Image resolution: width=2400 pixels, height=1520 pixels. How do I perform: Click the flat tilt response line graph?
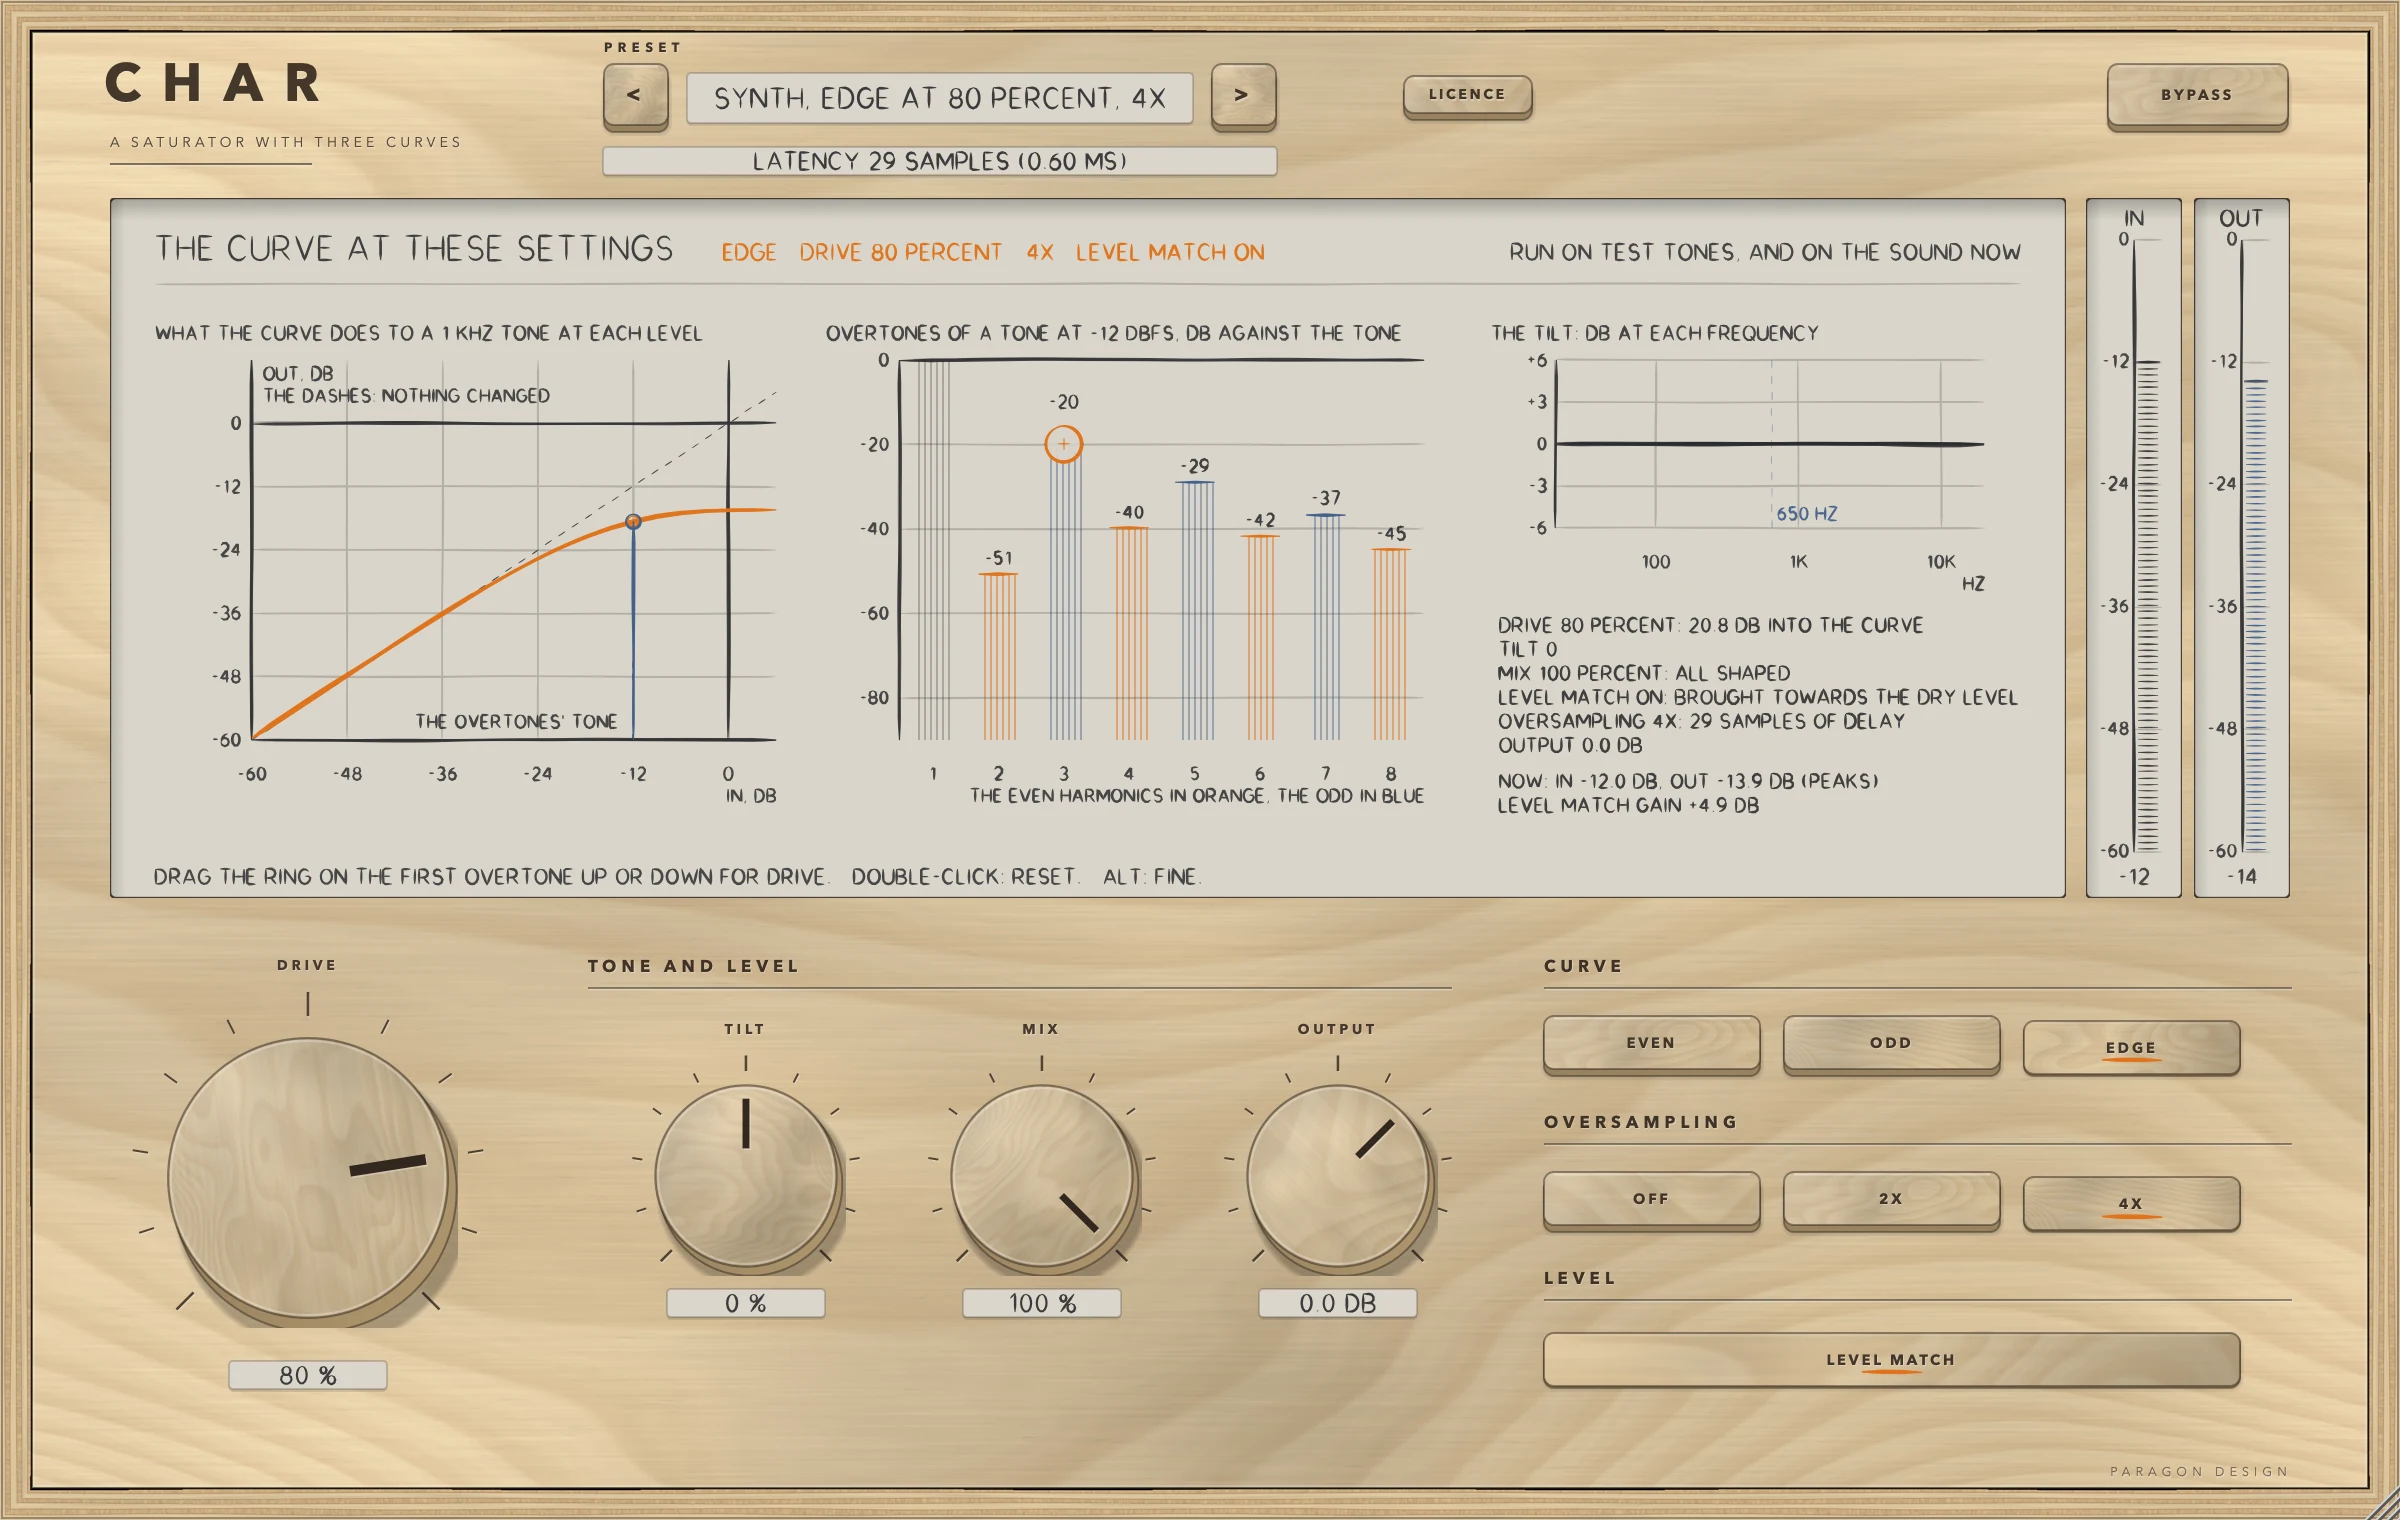pyautogui.click(x=1769, y=444)
